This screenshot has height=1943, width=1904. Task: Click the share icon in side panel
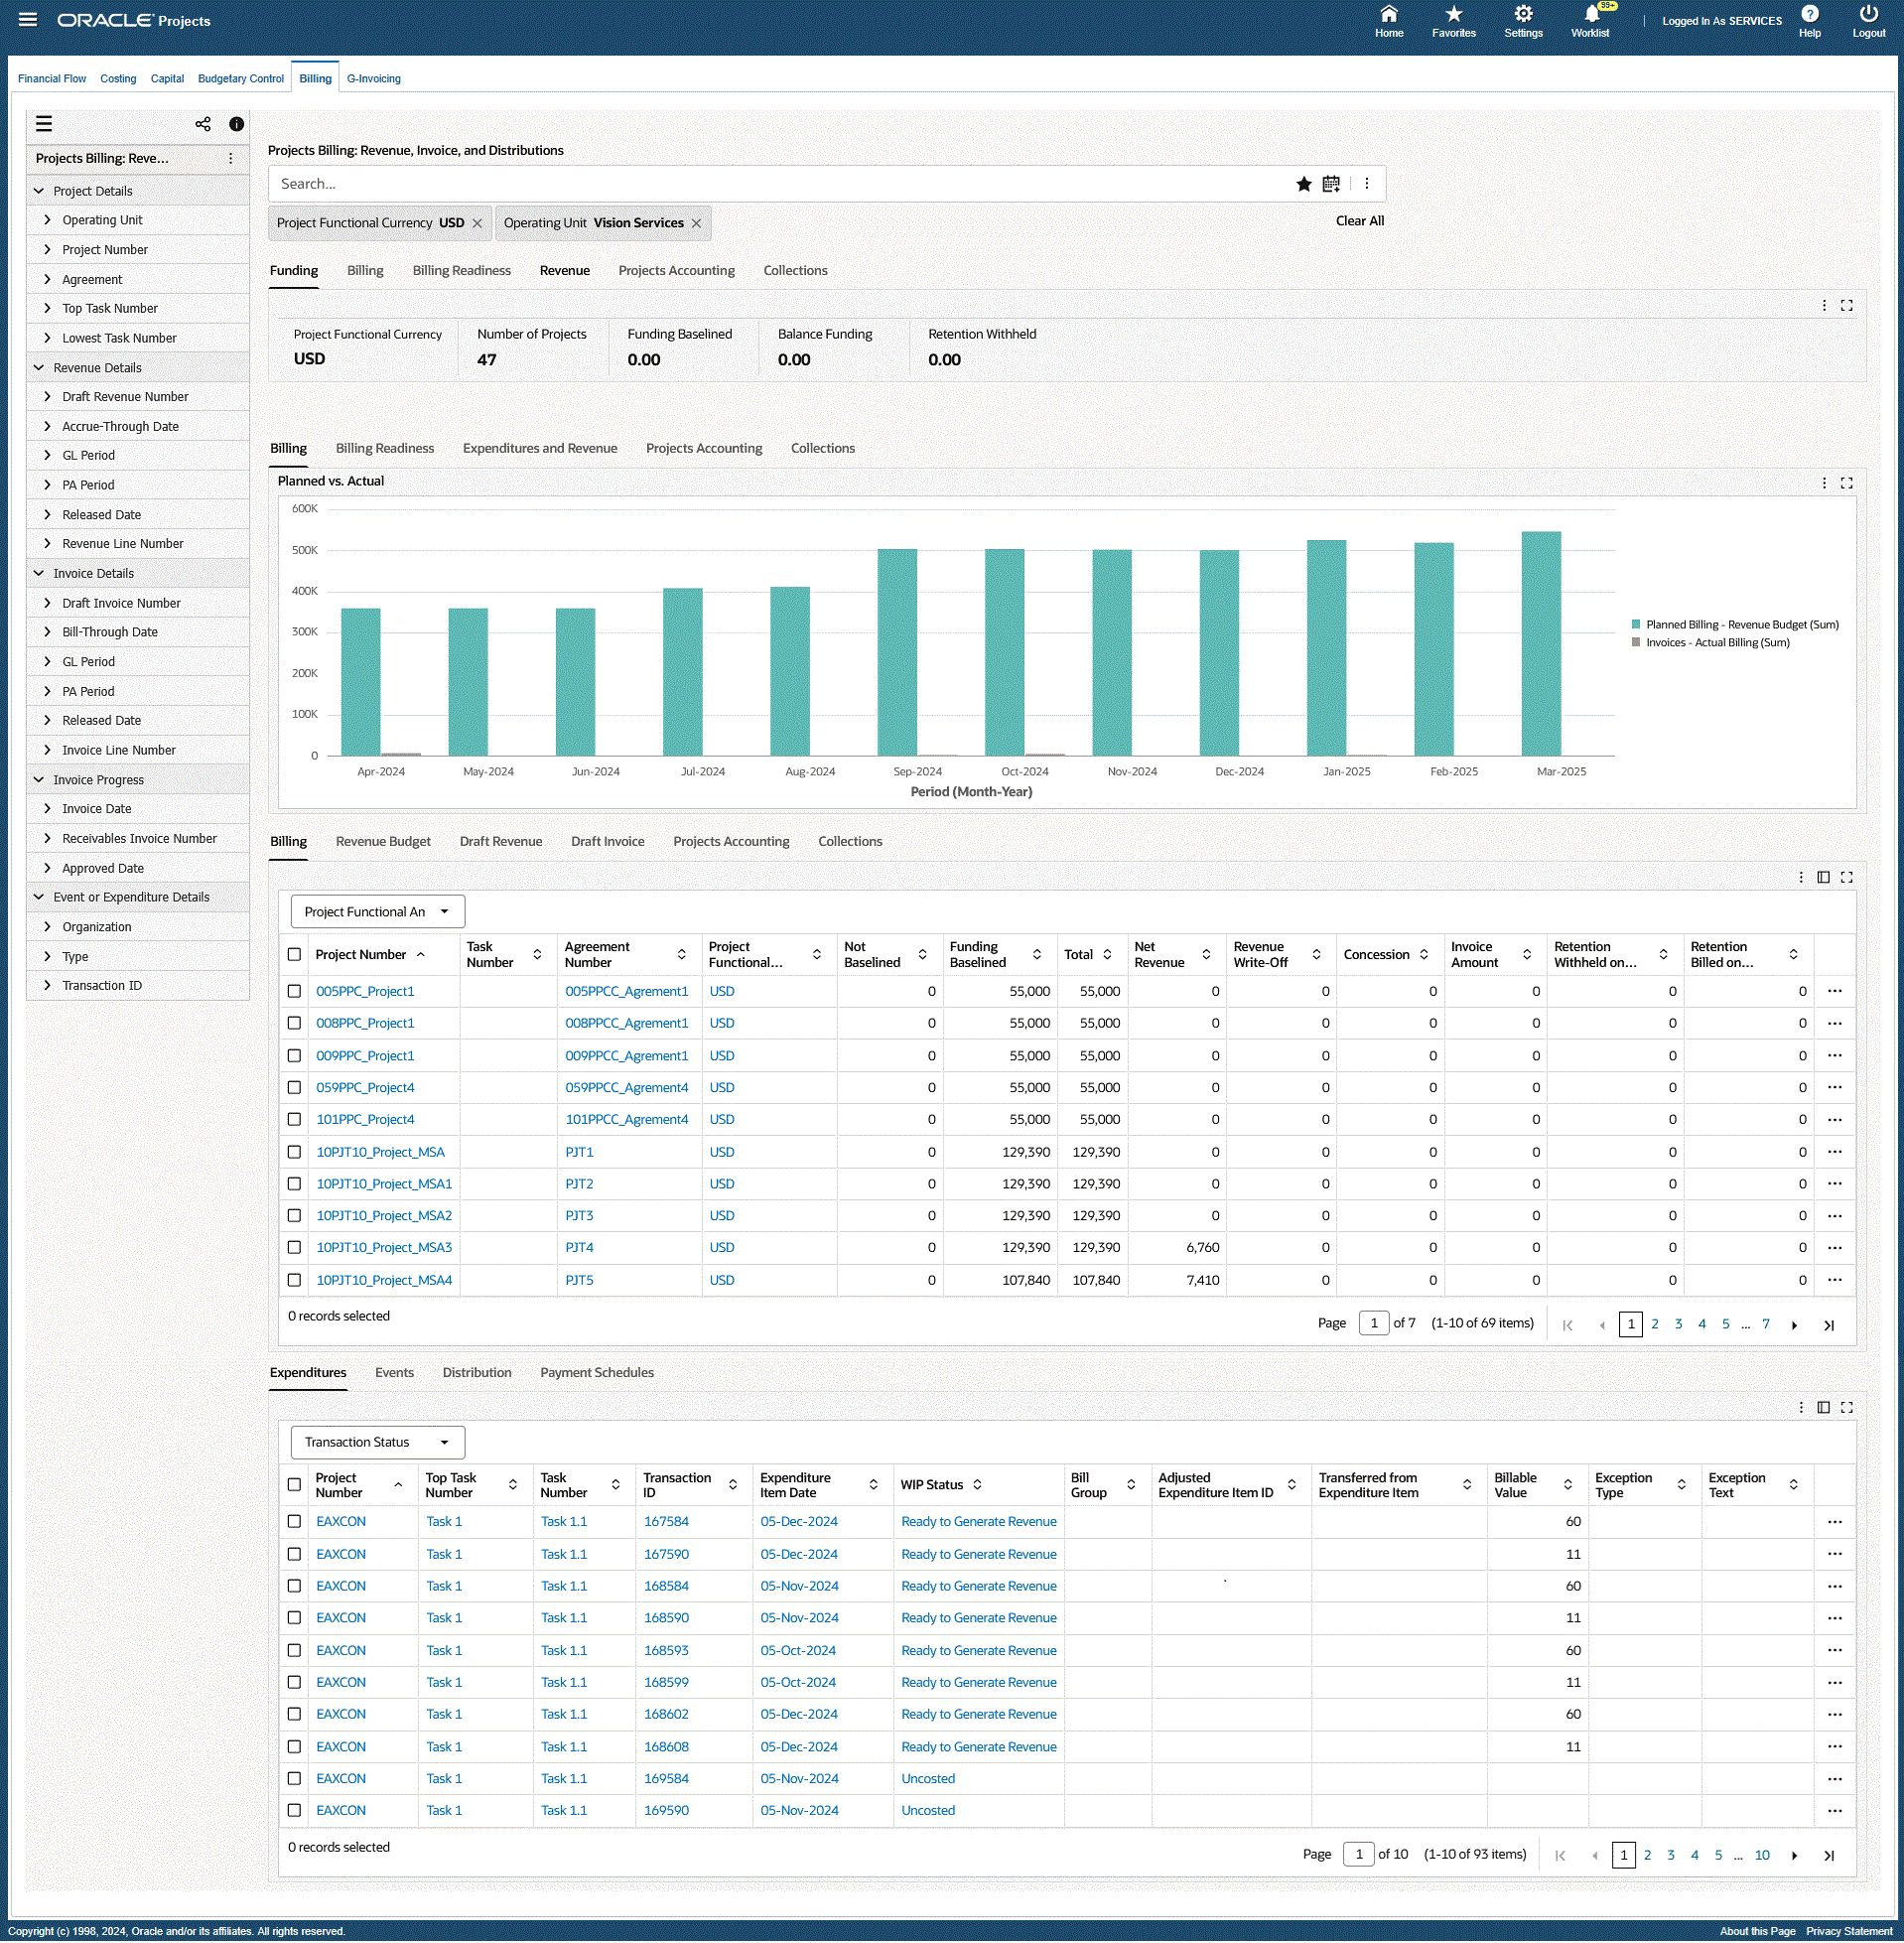coord(203,124)
